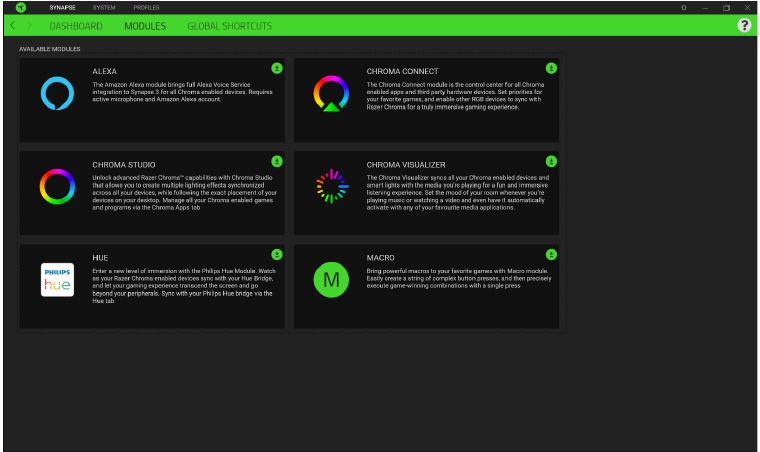Click the Available Modules heading
Image resolution: width=760 pixels, height=452 pixels.
49,49
